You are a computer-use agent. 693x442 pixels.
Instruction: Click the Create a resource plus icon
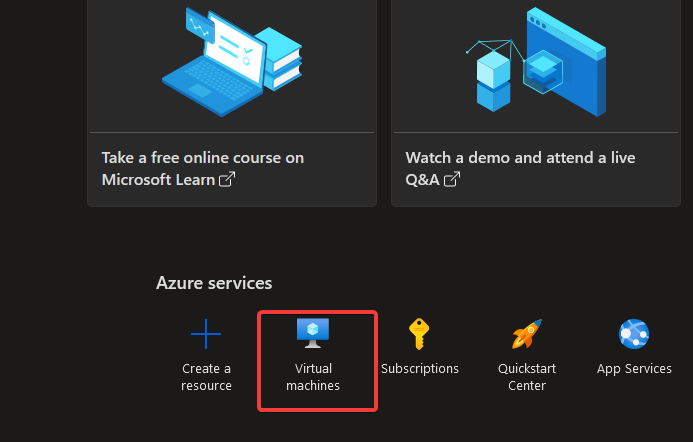206,334
